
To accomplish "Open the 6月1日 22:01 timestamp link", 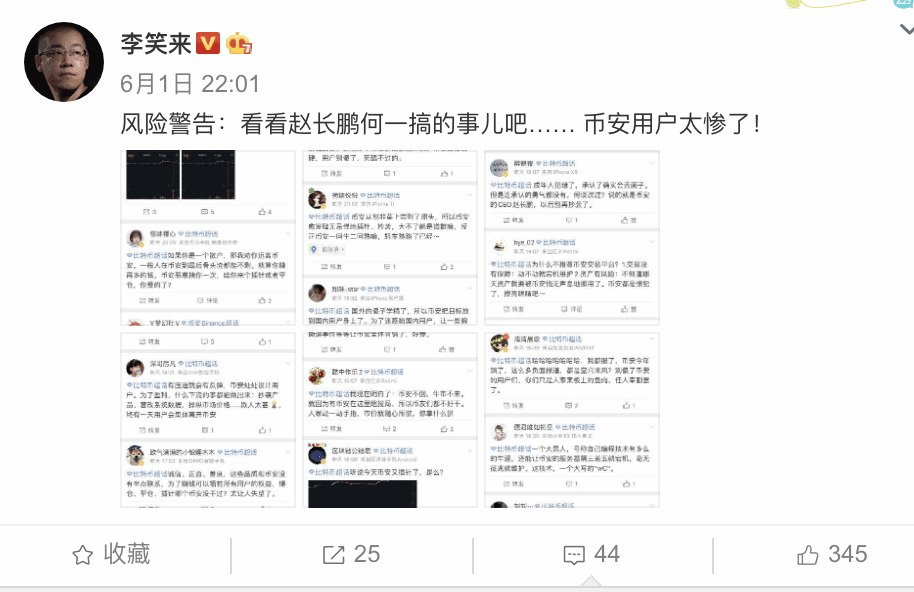I will (x=189, y=84).
